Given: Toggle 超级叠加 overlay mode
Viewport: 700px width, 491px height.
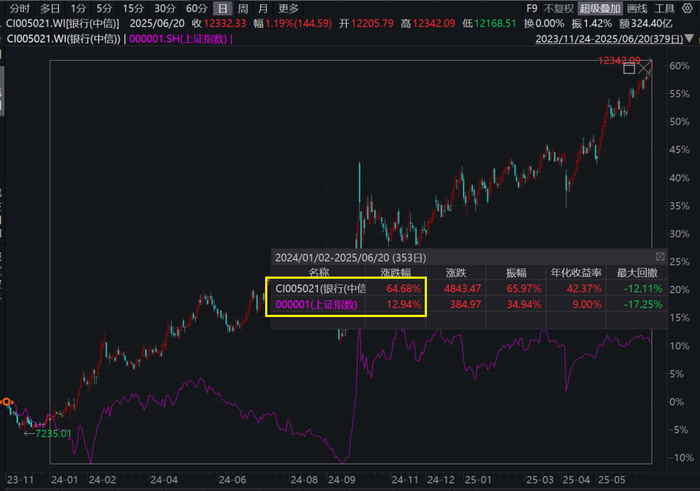Looking at the screenshot, I should click(x=600, y=8).
